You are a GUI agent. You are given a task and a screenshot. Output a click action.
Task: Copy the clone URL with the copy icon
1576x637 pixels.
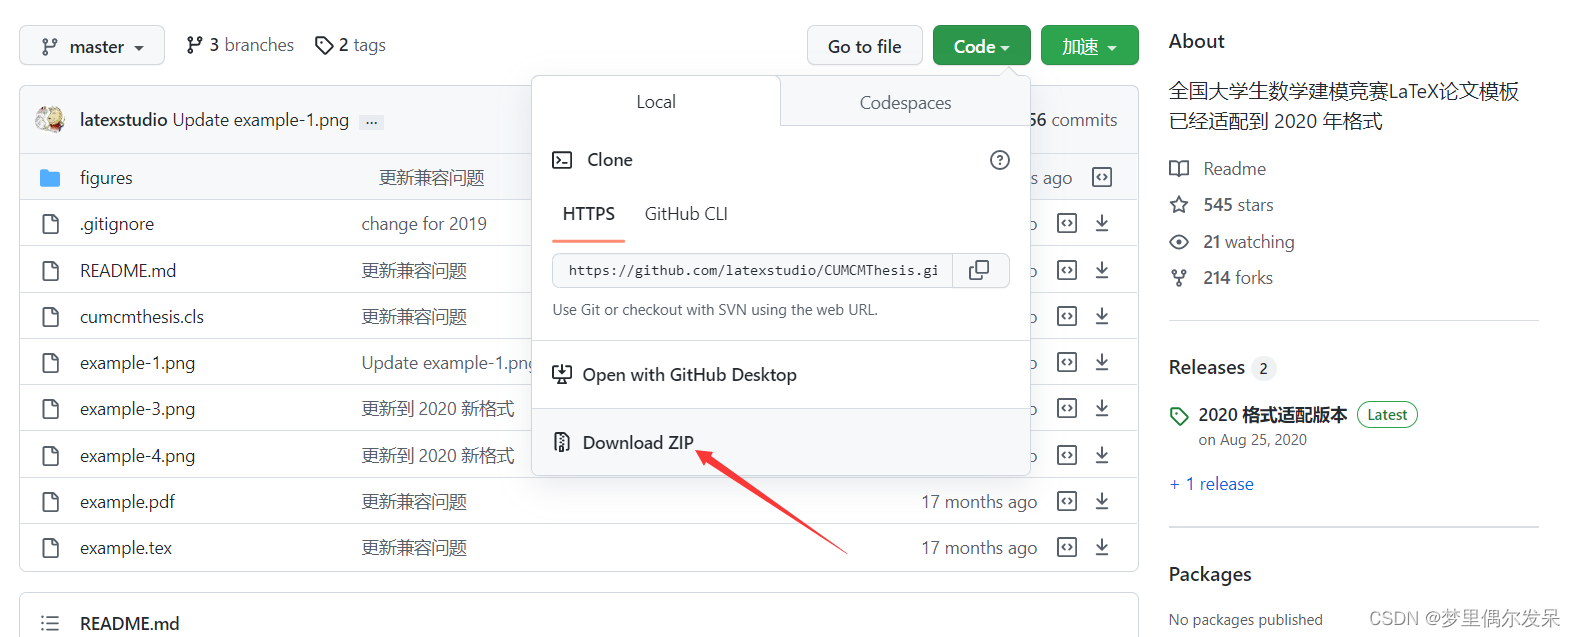[980, 270]
